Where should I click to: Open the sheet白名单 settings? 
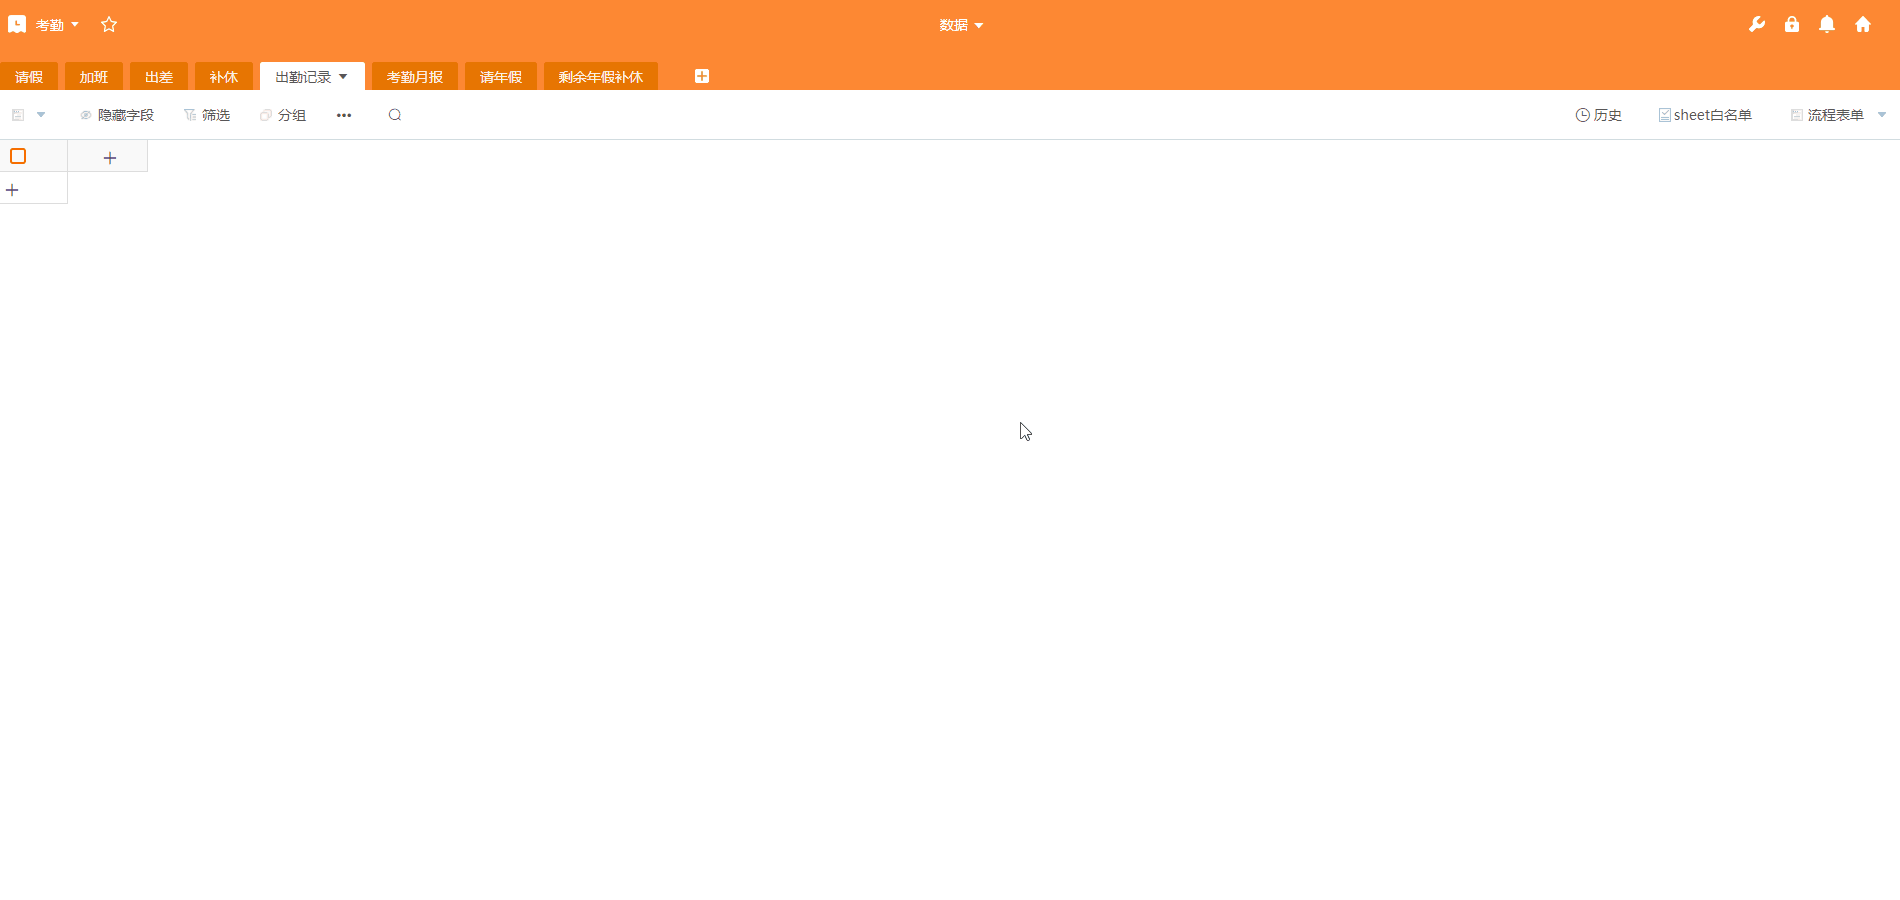tap(1705, 115)
